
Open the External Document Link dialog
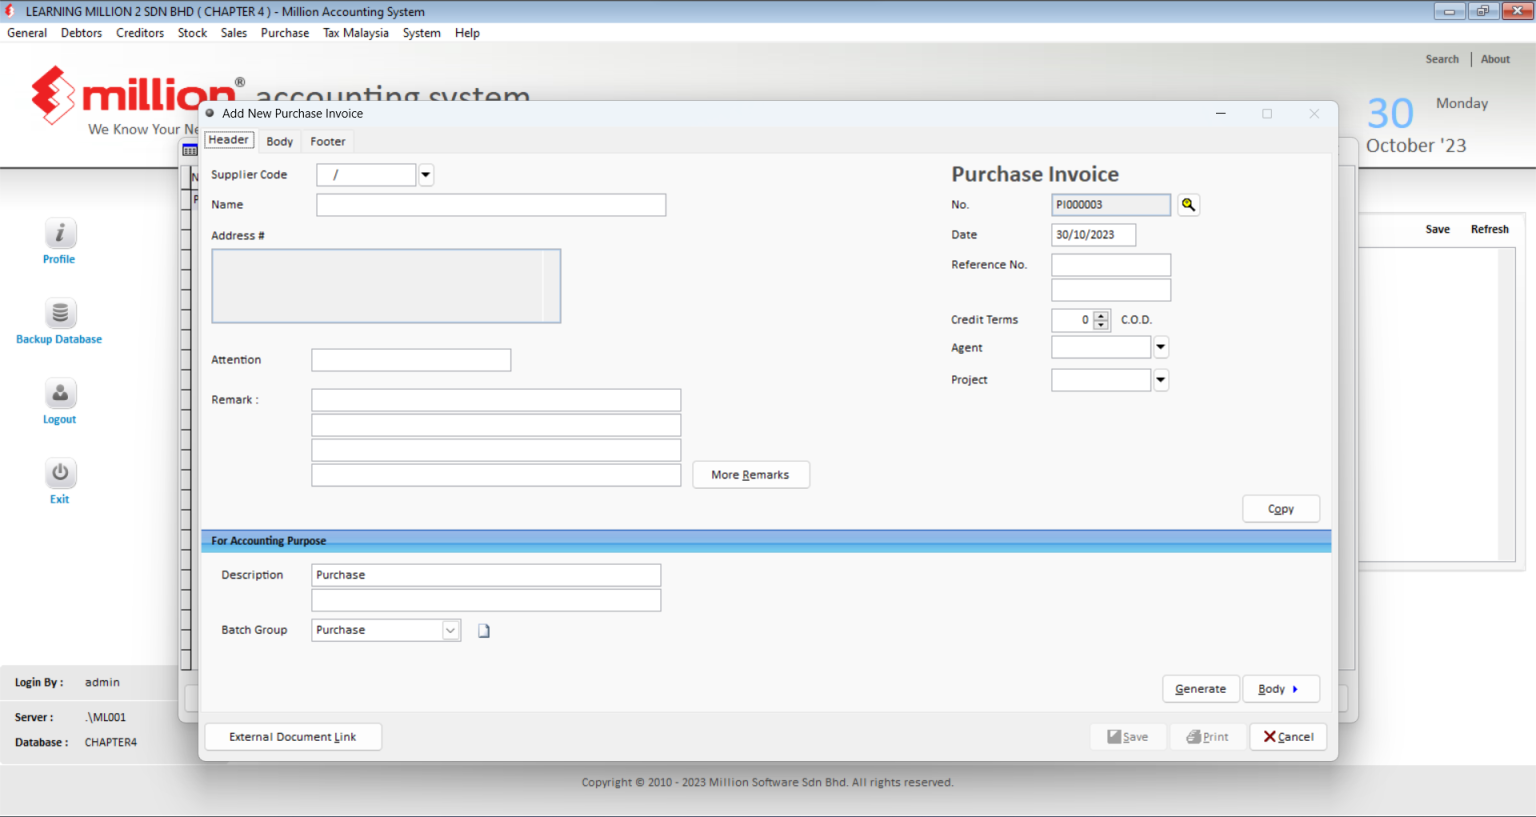292,736
